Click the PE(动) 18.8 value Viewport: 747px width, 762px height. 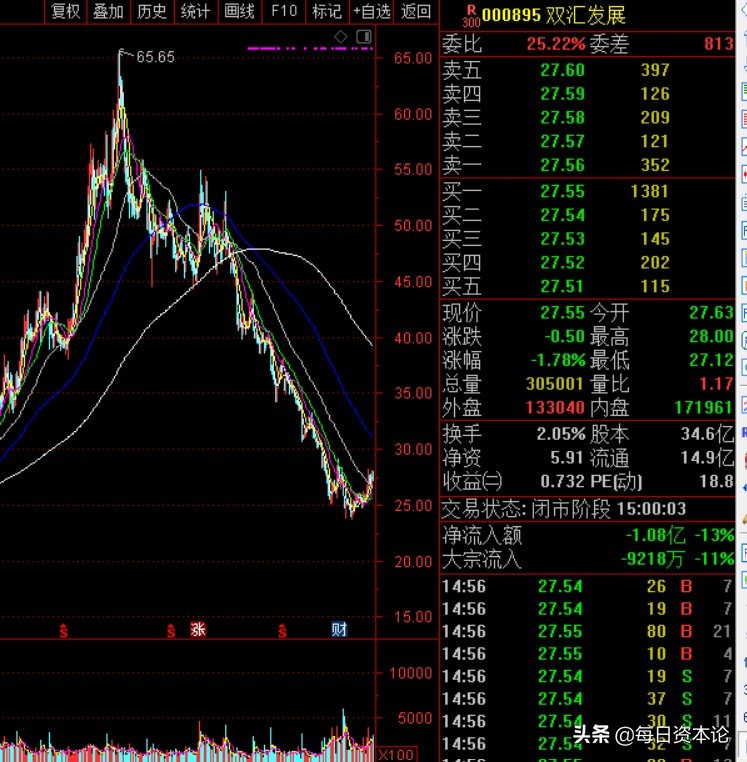pyautogui.click(x=716, y=481)
